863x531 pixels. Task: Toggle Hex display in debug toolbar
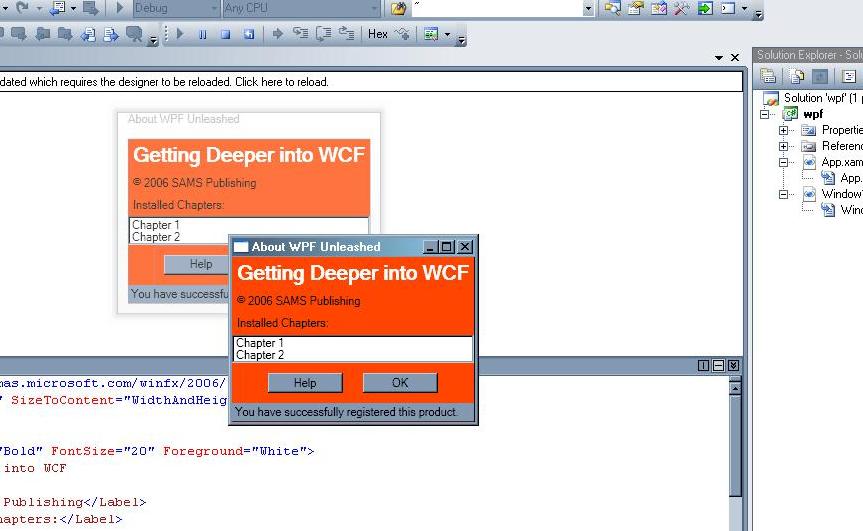pos(378,34)
